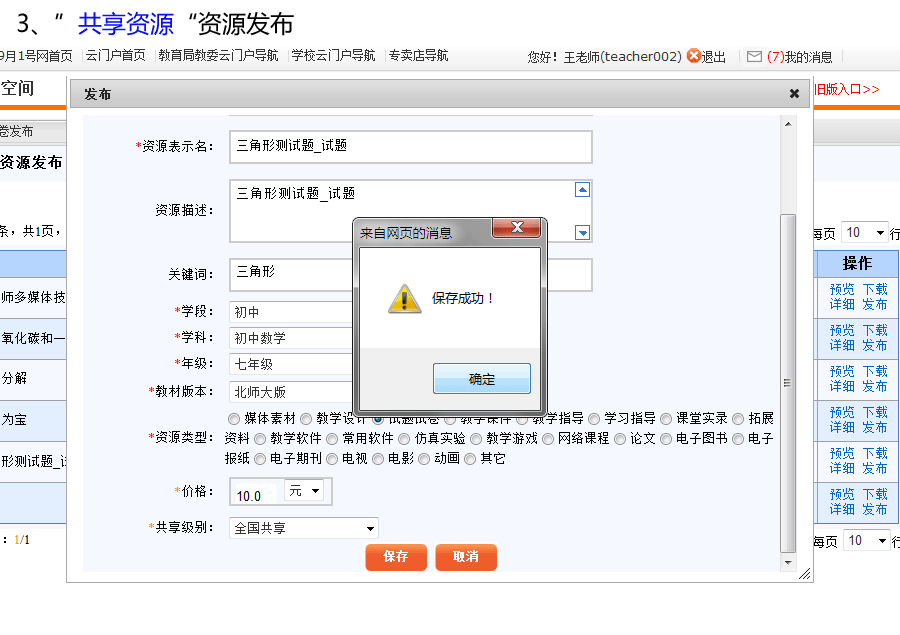Viewport: 900px width, 635px height.
Task: Click the dialog resize grip in the corner
Action: 804,574
